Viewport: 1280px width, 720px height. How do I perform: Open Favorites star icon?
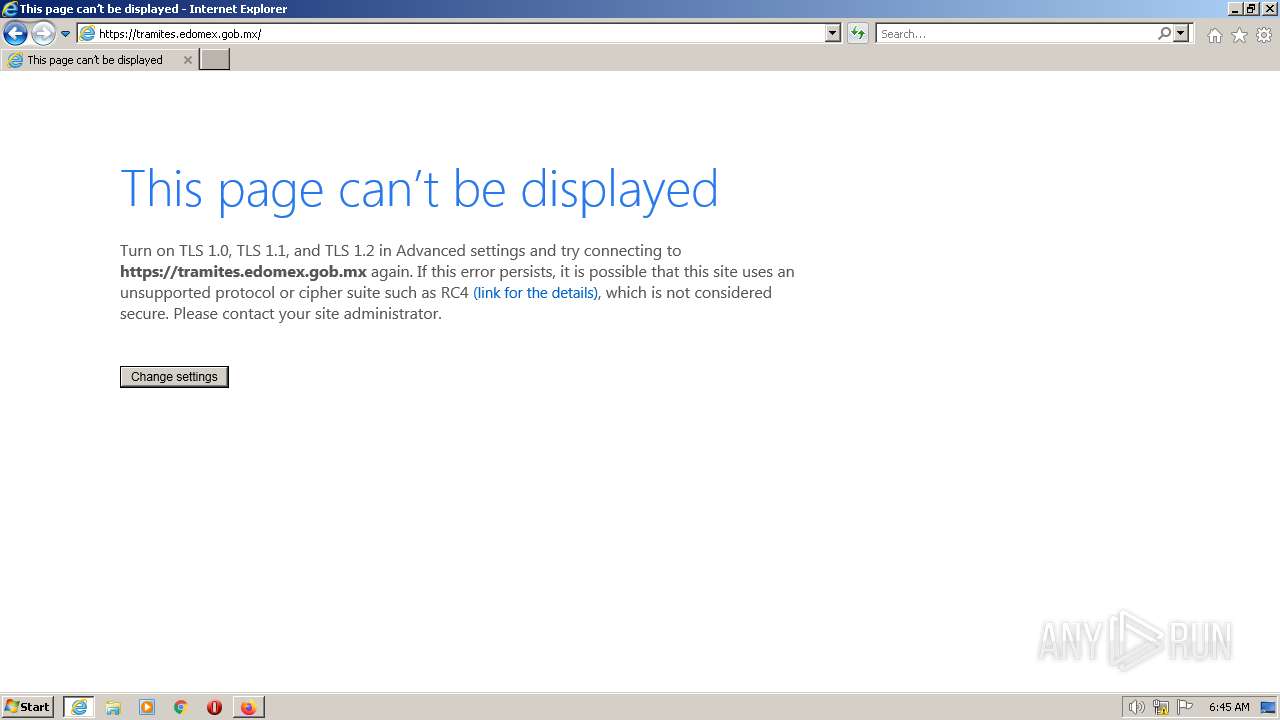point(1239,35)
